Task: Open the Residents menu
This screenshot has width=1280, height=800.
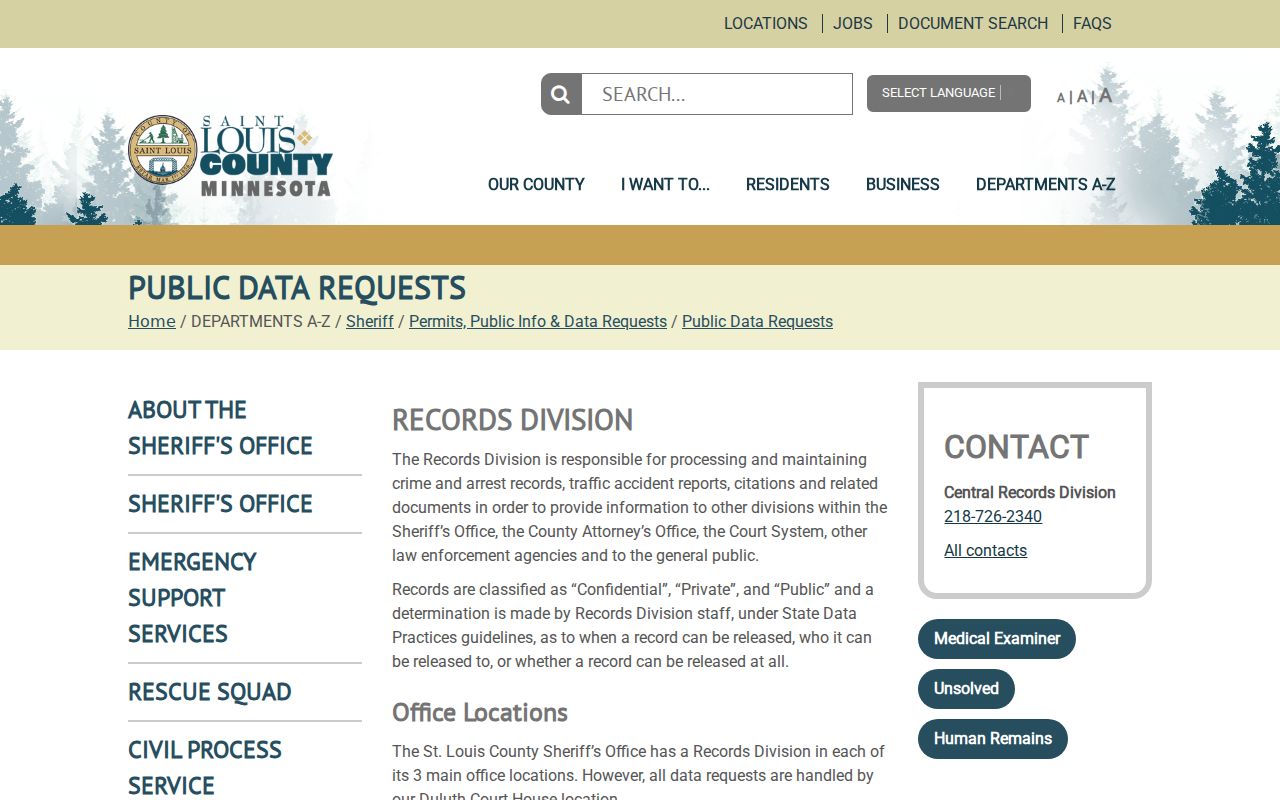Action: pyautogui.click(x=788, y=184)
